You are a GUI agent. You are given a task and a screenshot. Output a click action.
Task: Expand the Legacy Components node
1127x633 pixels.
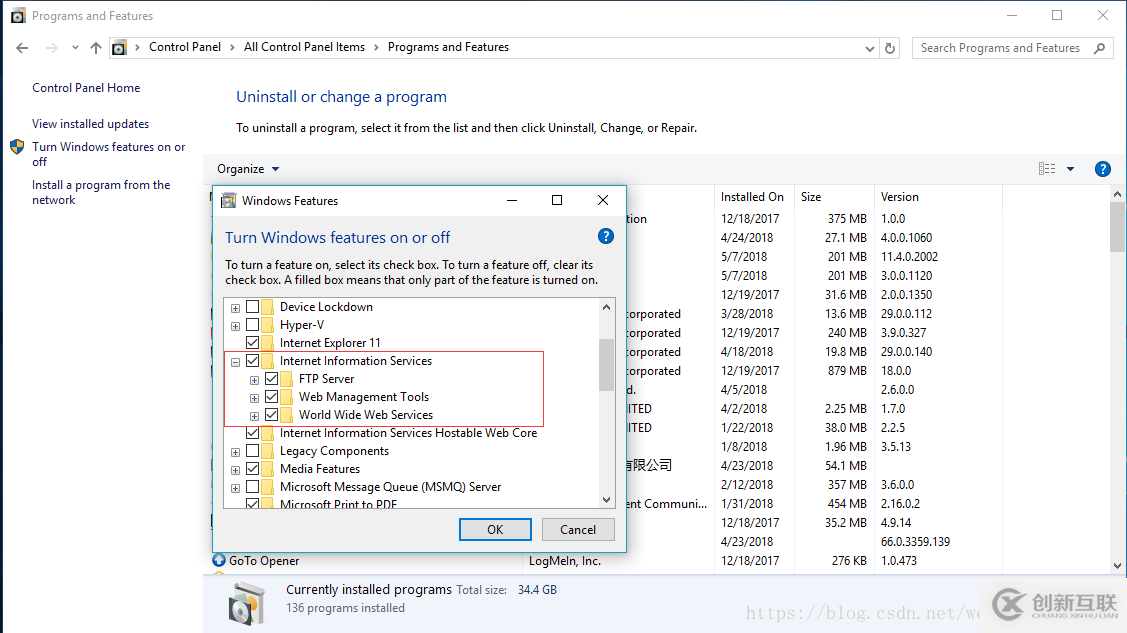[x=235, y=452]
